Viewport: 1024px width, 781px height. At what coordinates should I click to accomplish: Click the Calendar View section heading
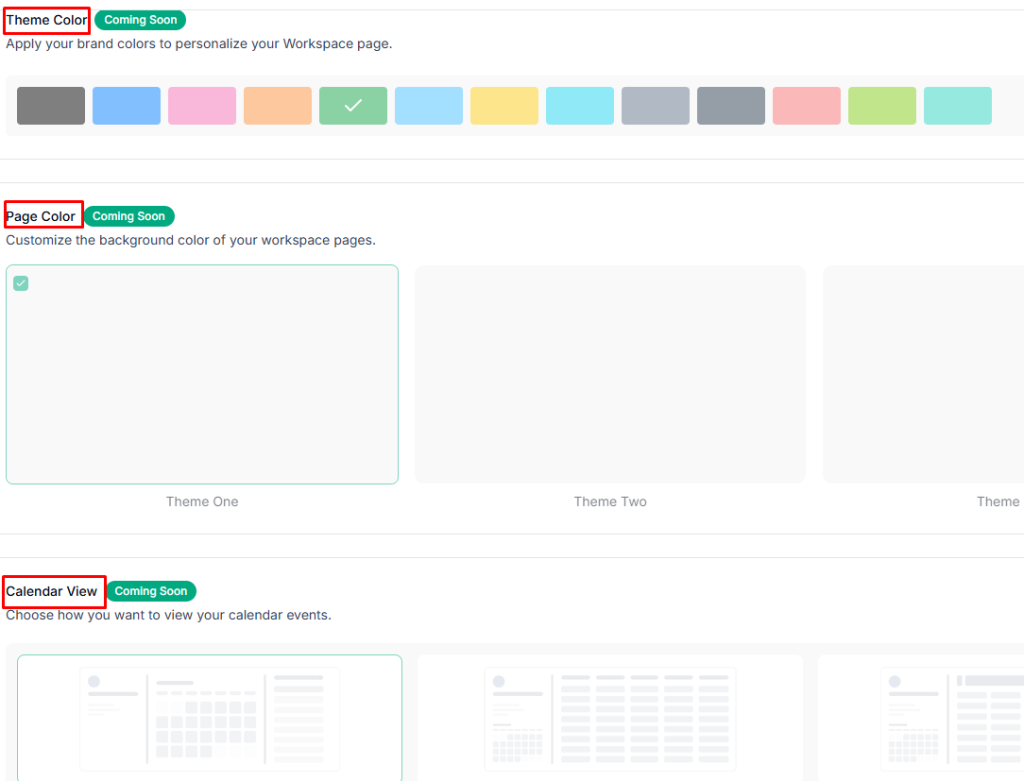pos(54,591)
